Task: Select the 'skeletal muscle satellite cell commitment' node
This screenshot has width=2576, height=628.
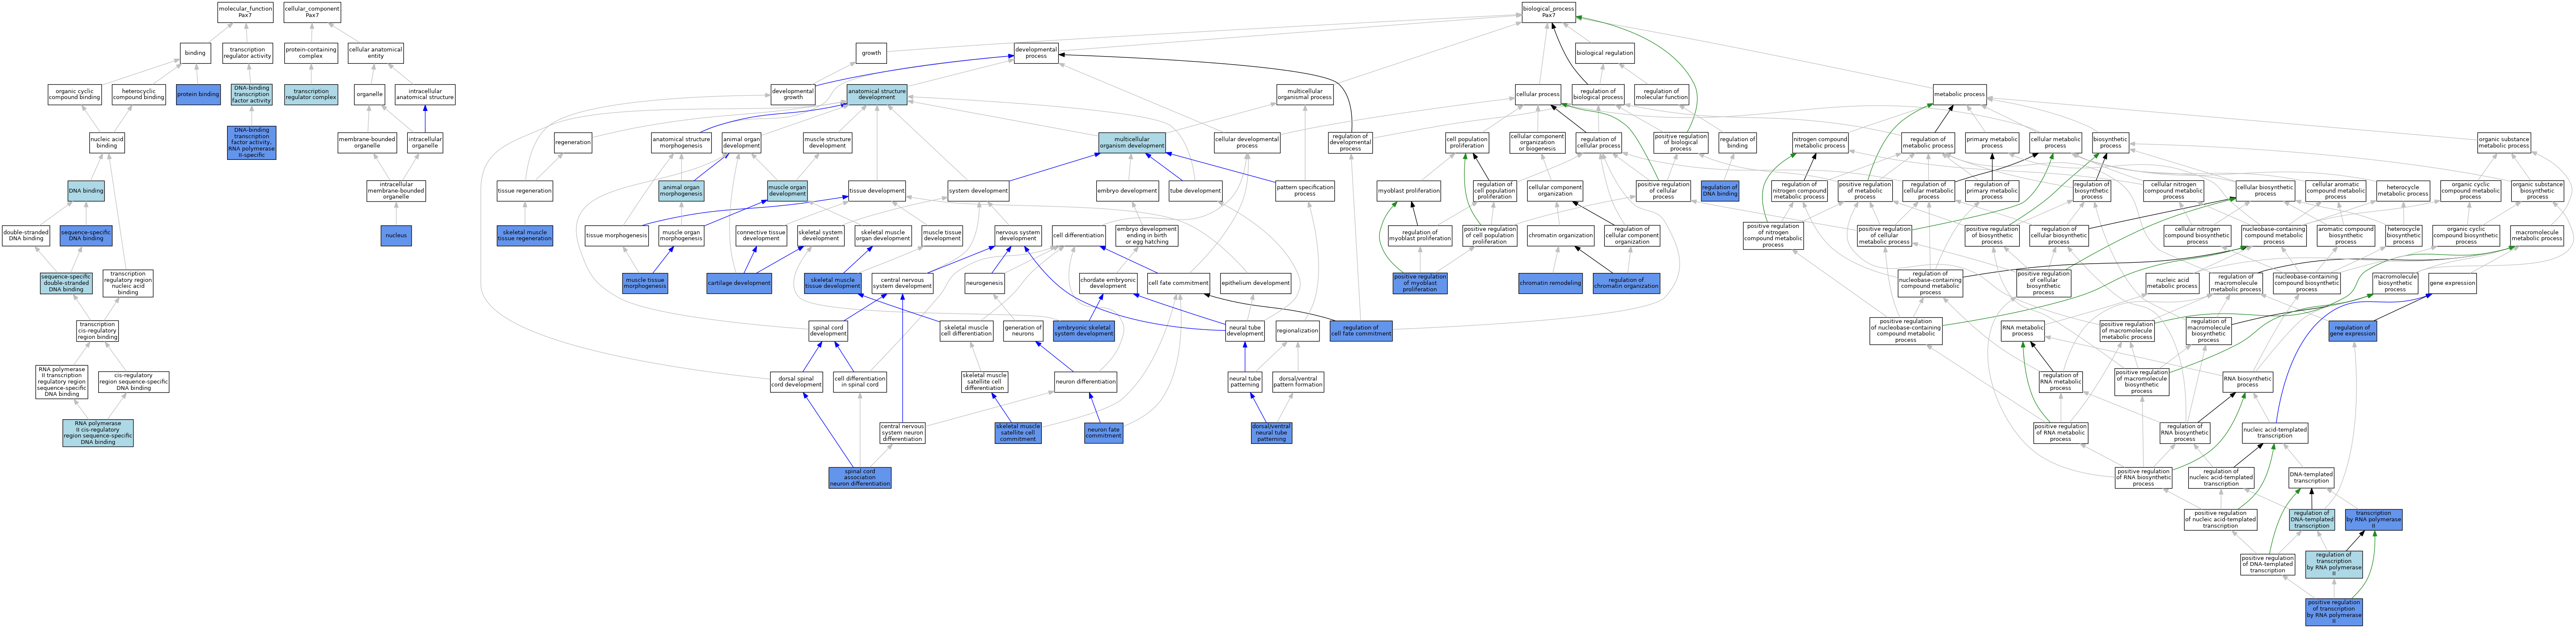Action: point(1018,433)
